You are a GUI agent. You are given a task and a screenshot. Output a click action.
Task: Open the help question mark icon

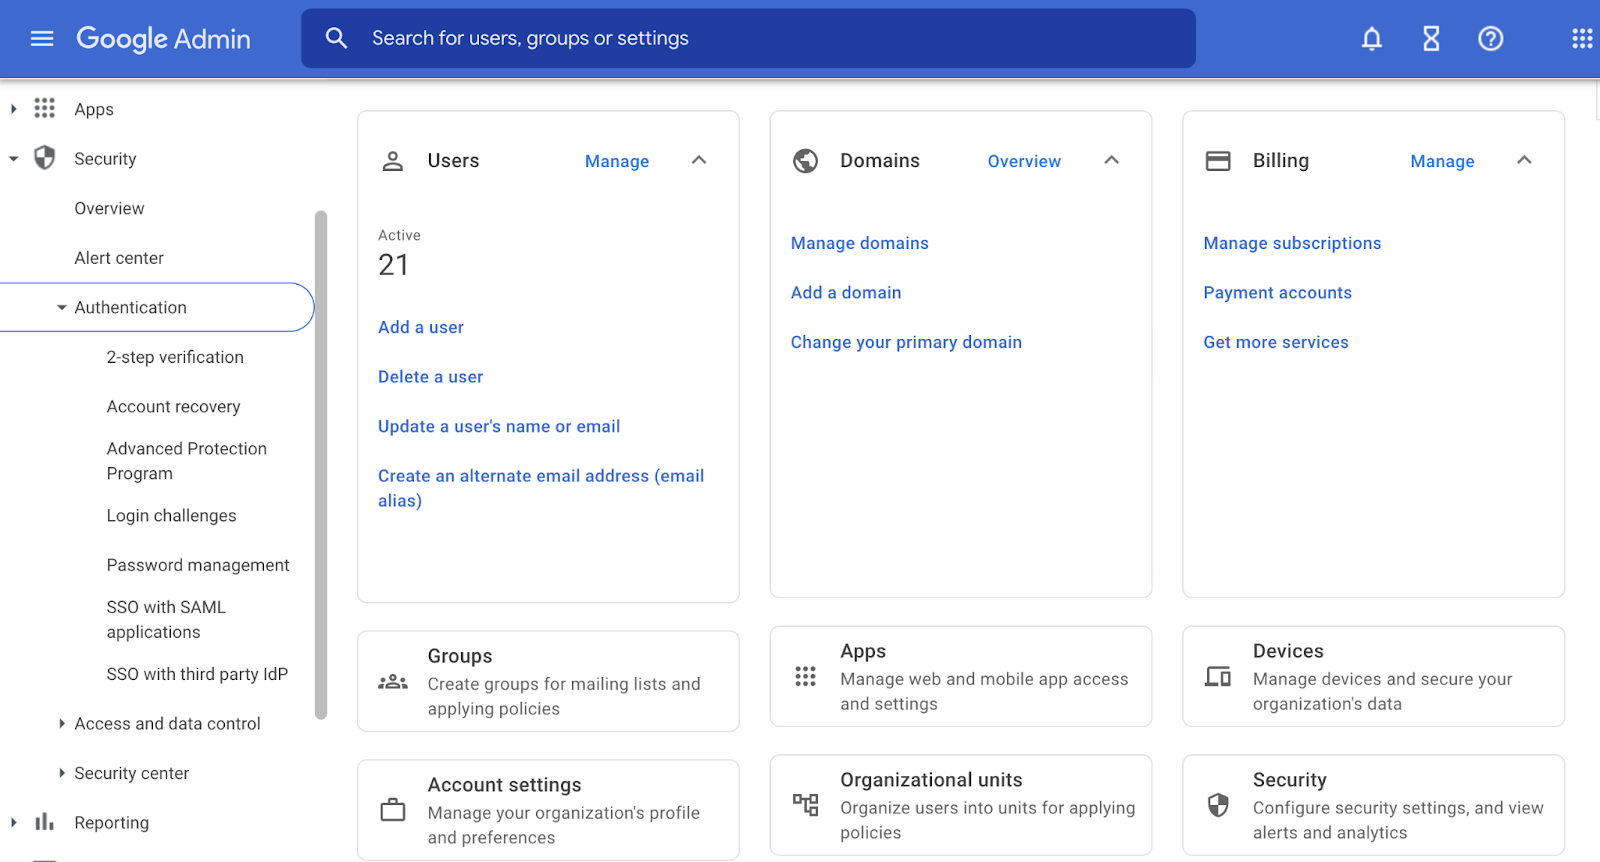1491,39
